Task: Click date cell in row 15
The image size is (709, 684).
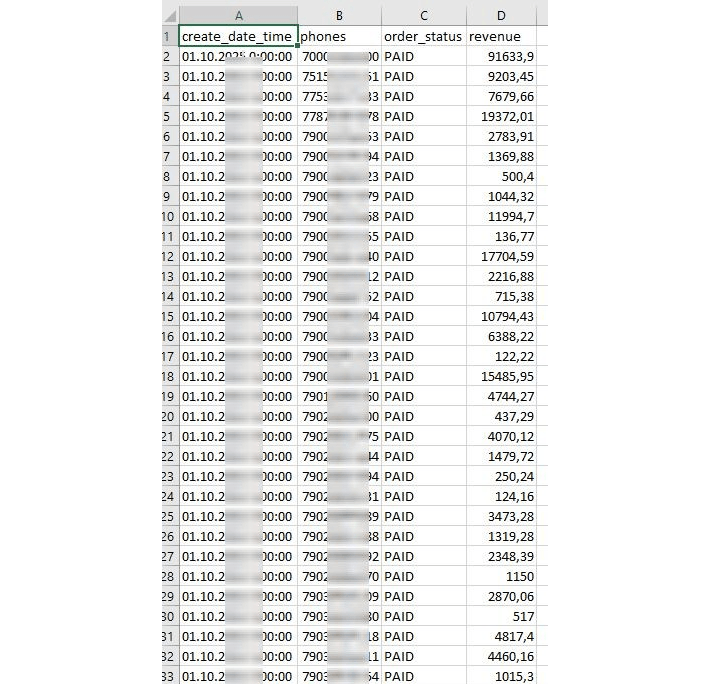Action: [x=238, y=316]
